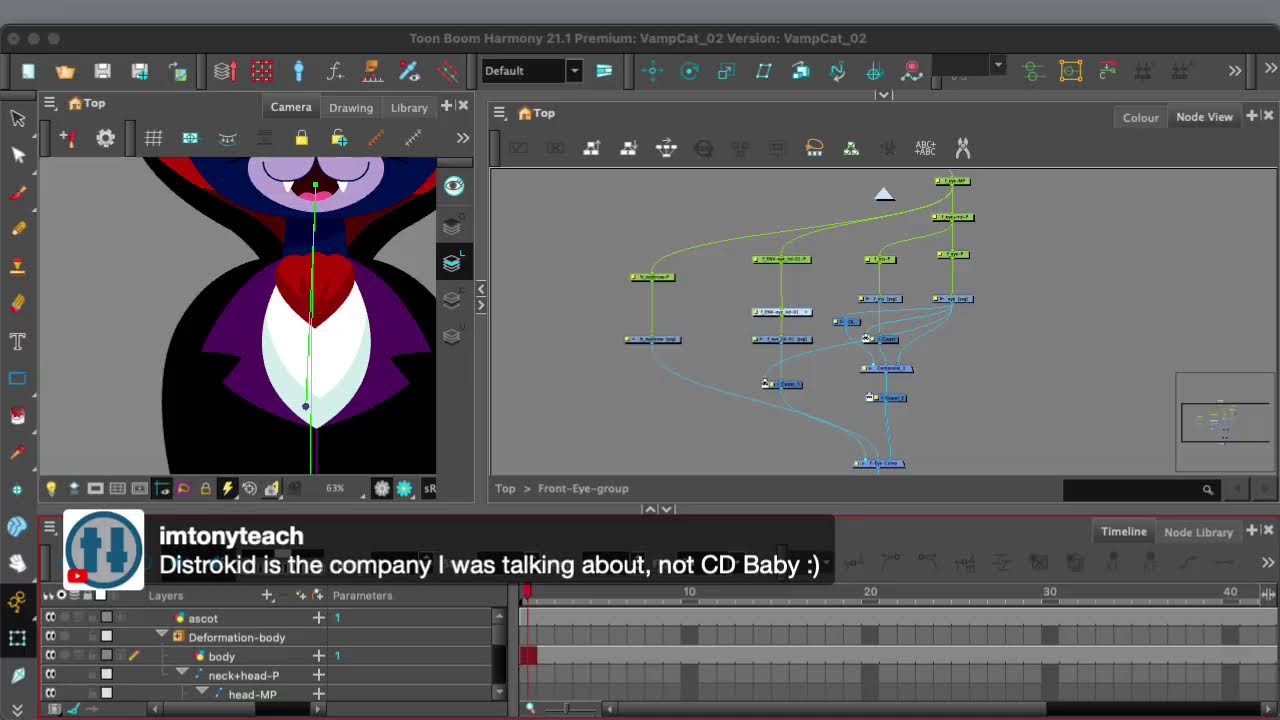Viewport: 1280px width, 720px height.
Task: Toggle the eye render preview button beside Camera view
Action: click(454, 186)
